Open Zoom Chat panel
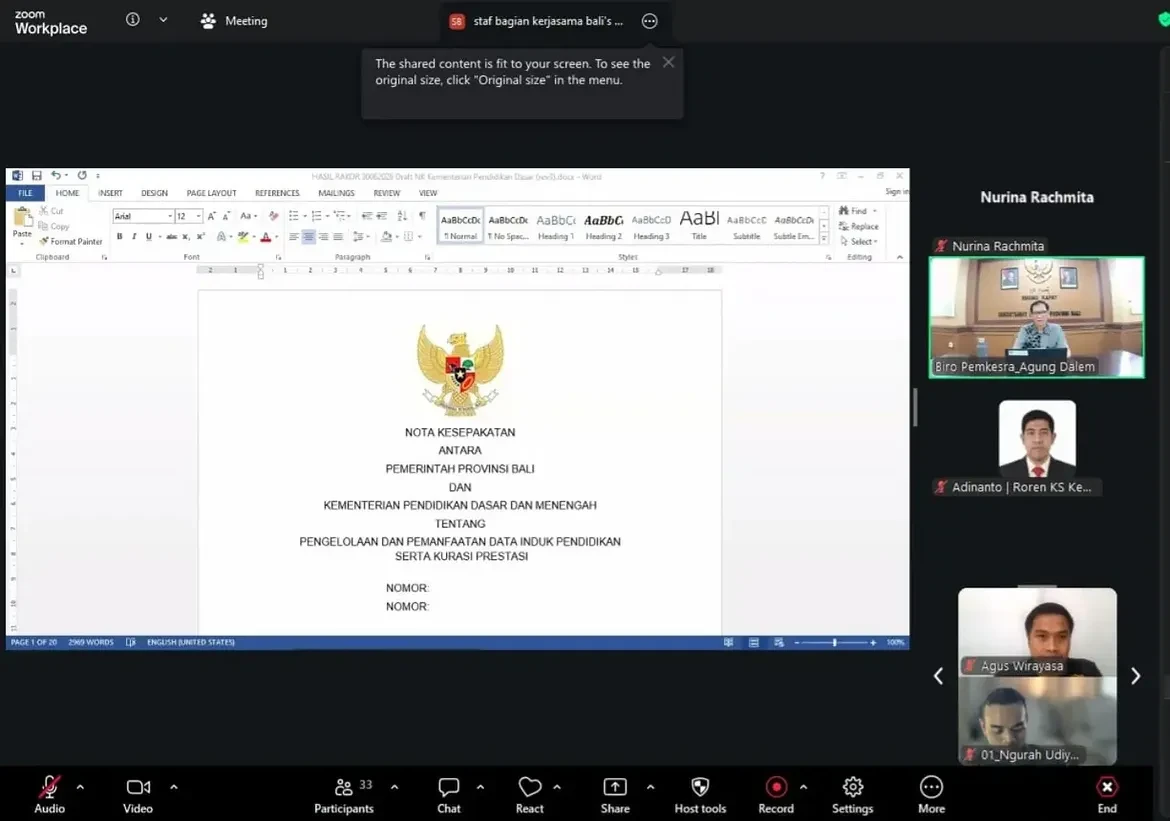The image size is (1170, 821). coord(448,796)
